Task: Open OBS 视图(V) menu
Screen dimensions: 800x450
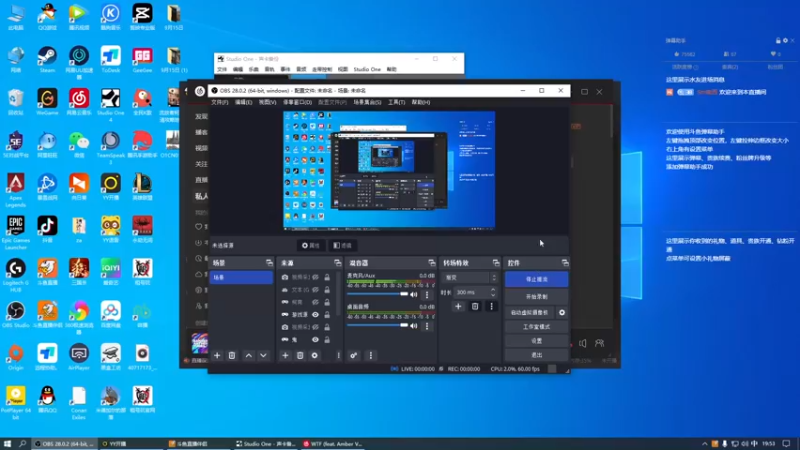Action: tap(267, 102)
